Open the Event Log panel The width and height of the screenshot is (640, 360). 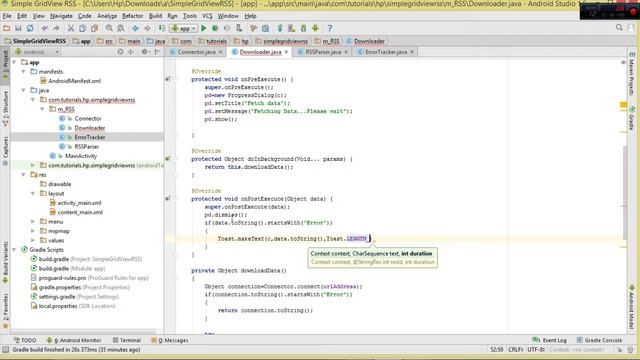(x=550, y=340)
